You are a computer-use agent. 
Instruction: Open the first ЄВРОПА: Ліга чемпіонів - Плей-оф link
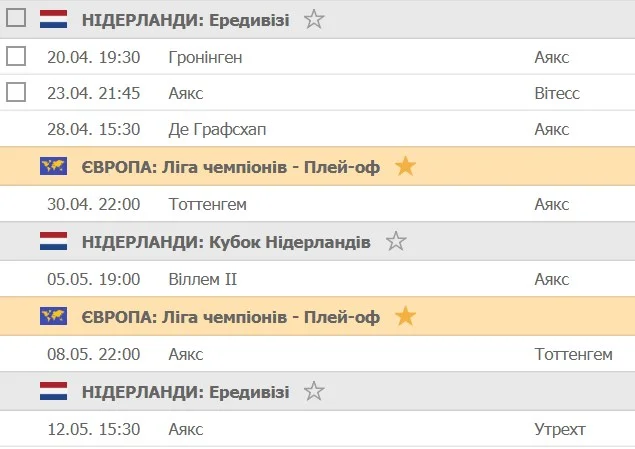pyautogui.click(x=231, y=167)
